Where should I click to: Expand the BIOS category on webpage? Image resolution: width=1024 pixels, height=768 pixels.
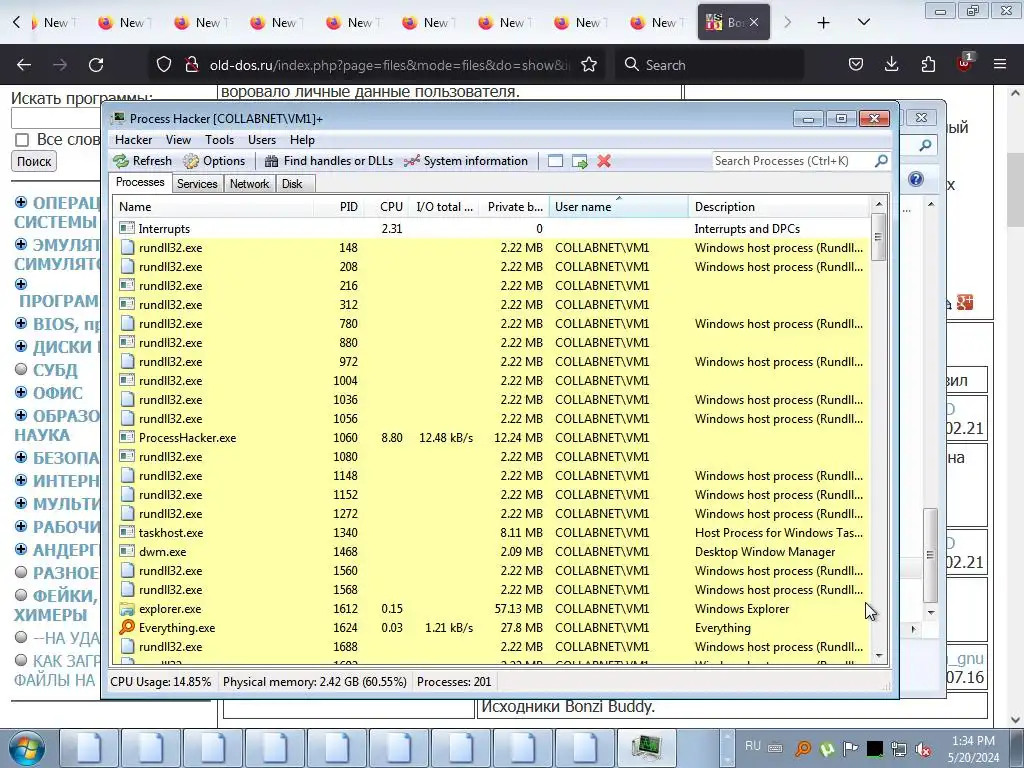pos(21,323)
